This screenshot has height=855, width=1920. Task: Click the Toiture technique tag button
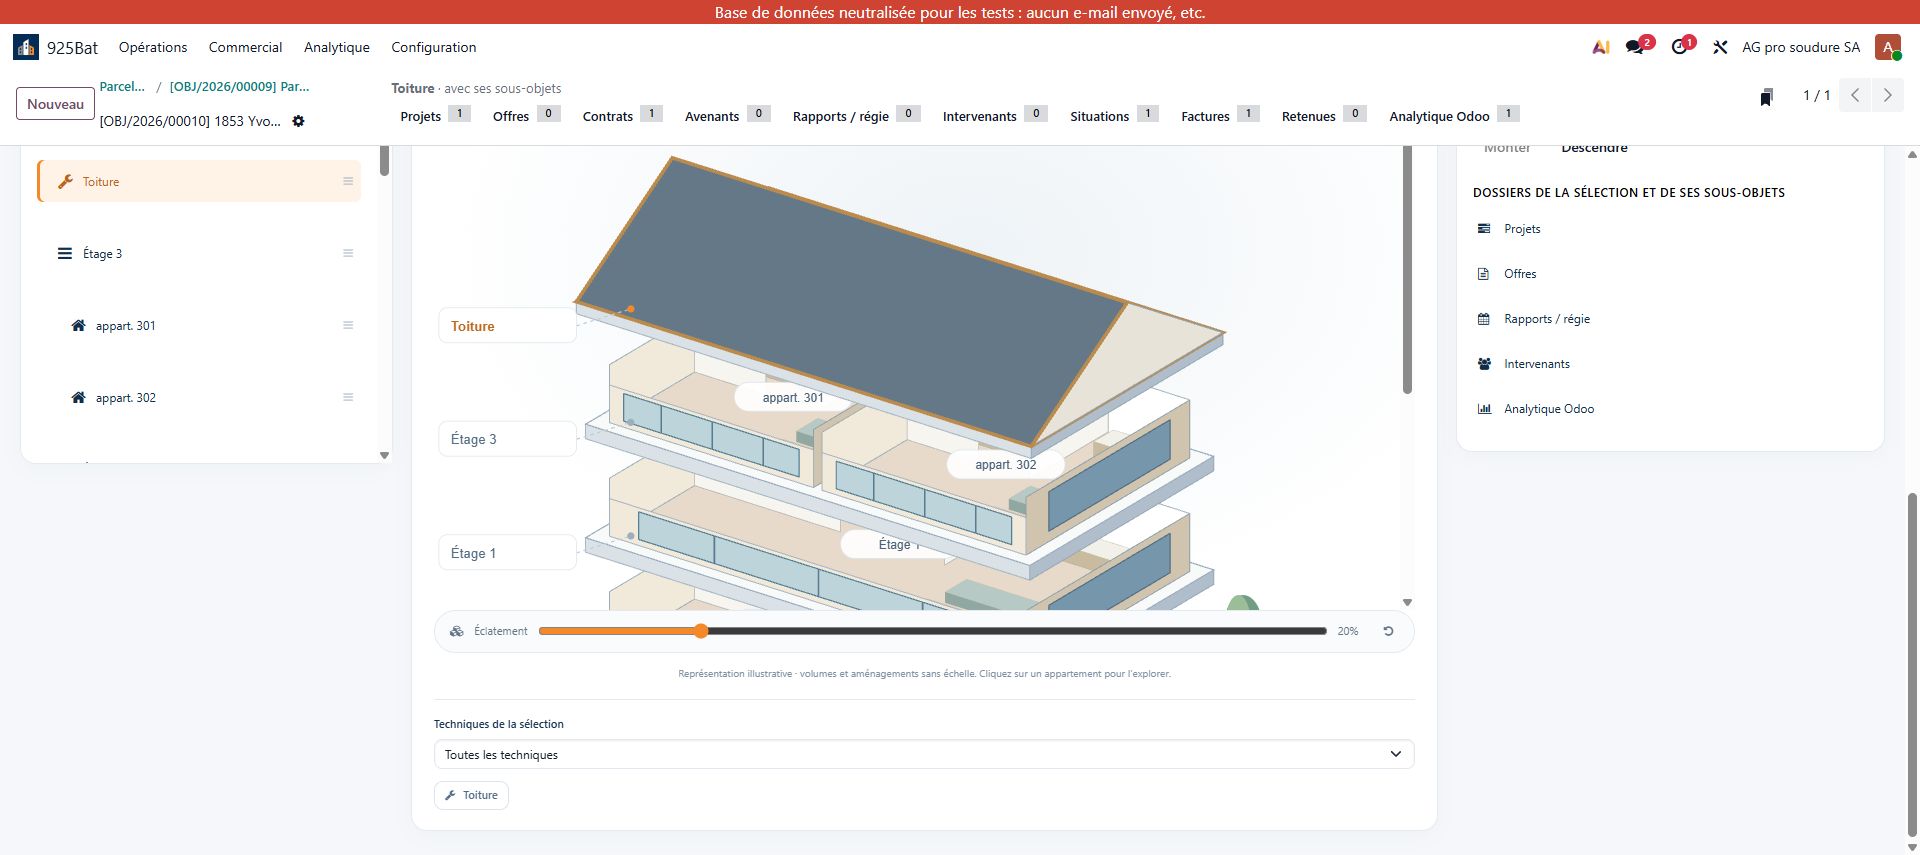pos(471,795)
